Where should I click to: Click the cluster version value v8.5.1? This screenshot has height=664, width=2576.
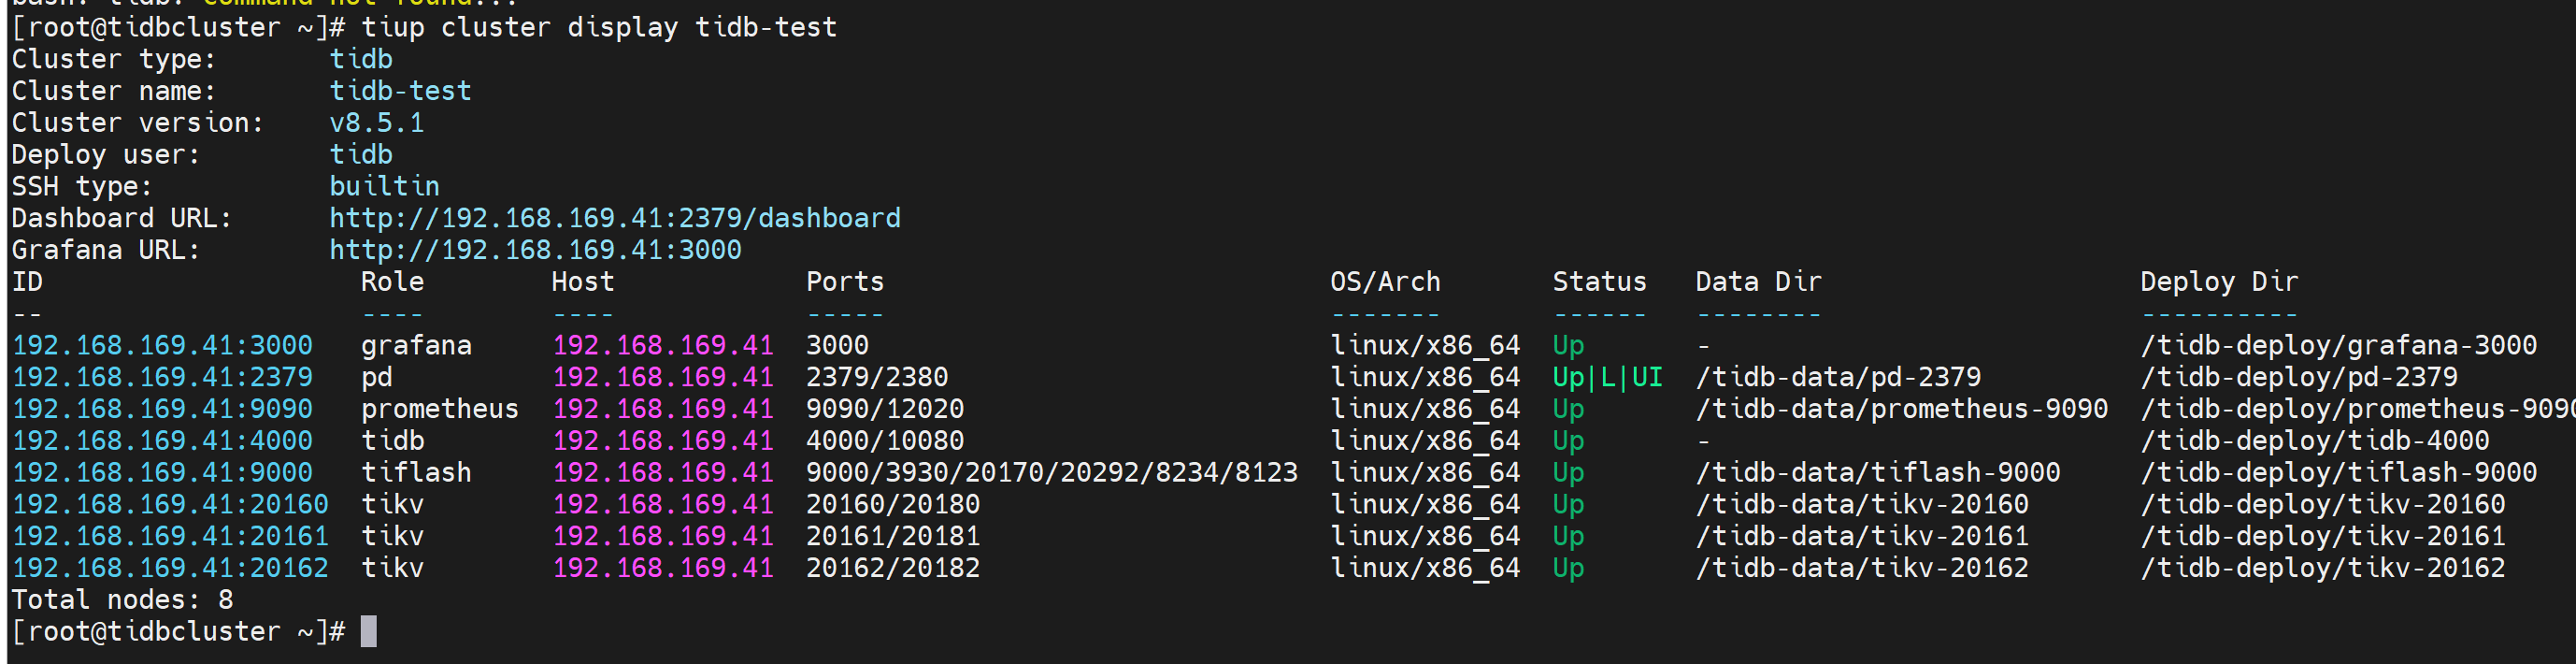(x=377, y=123)
